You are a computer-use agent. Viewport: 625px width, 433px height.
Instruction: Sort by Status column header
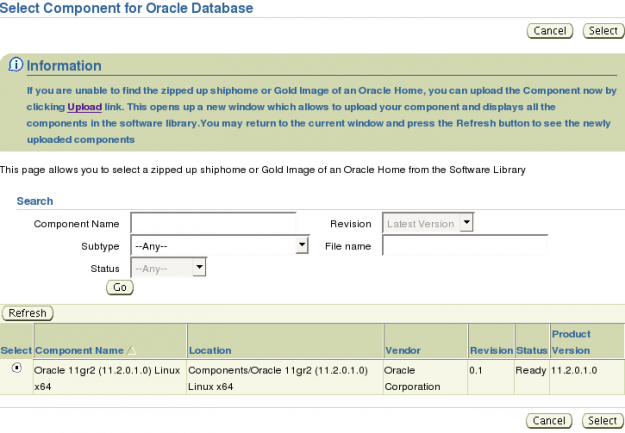click(532, 350)
